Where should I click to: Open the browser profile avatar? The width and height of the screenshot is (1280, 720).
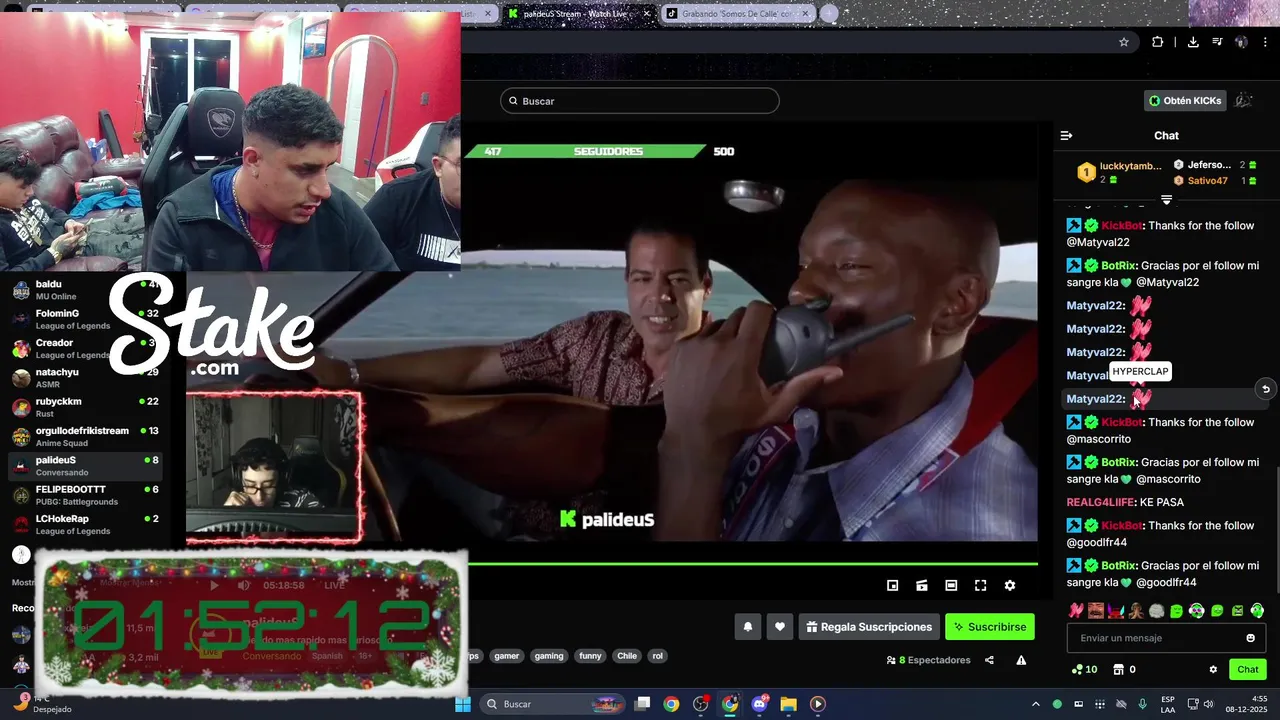1241,42
